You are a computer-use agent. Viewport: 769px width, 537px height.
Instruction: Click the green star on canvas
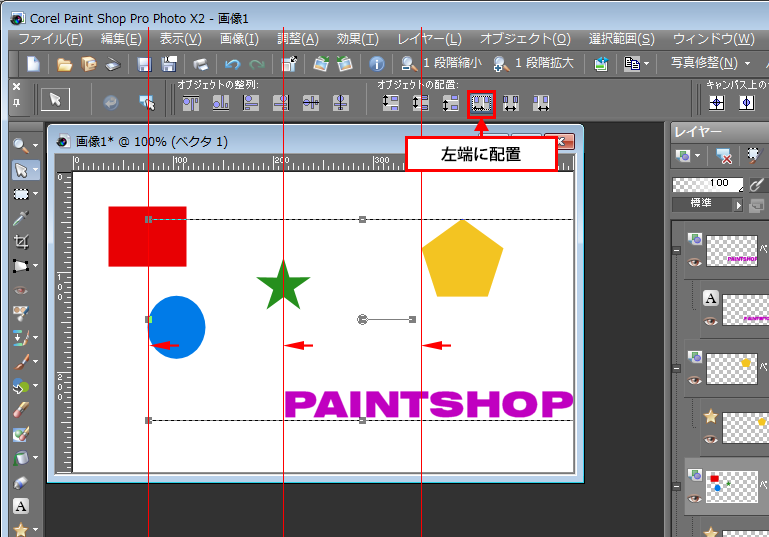click(x=283, y=286)
